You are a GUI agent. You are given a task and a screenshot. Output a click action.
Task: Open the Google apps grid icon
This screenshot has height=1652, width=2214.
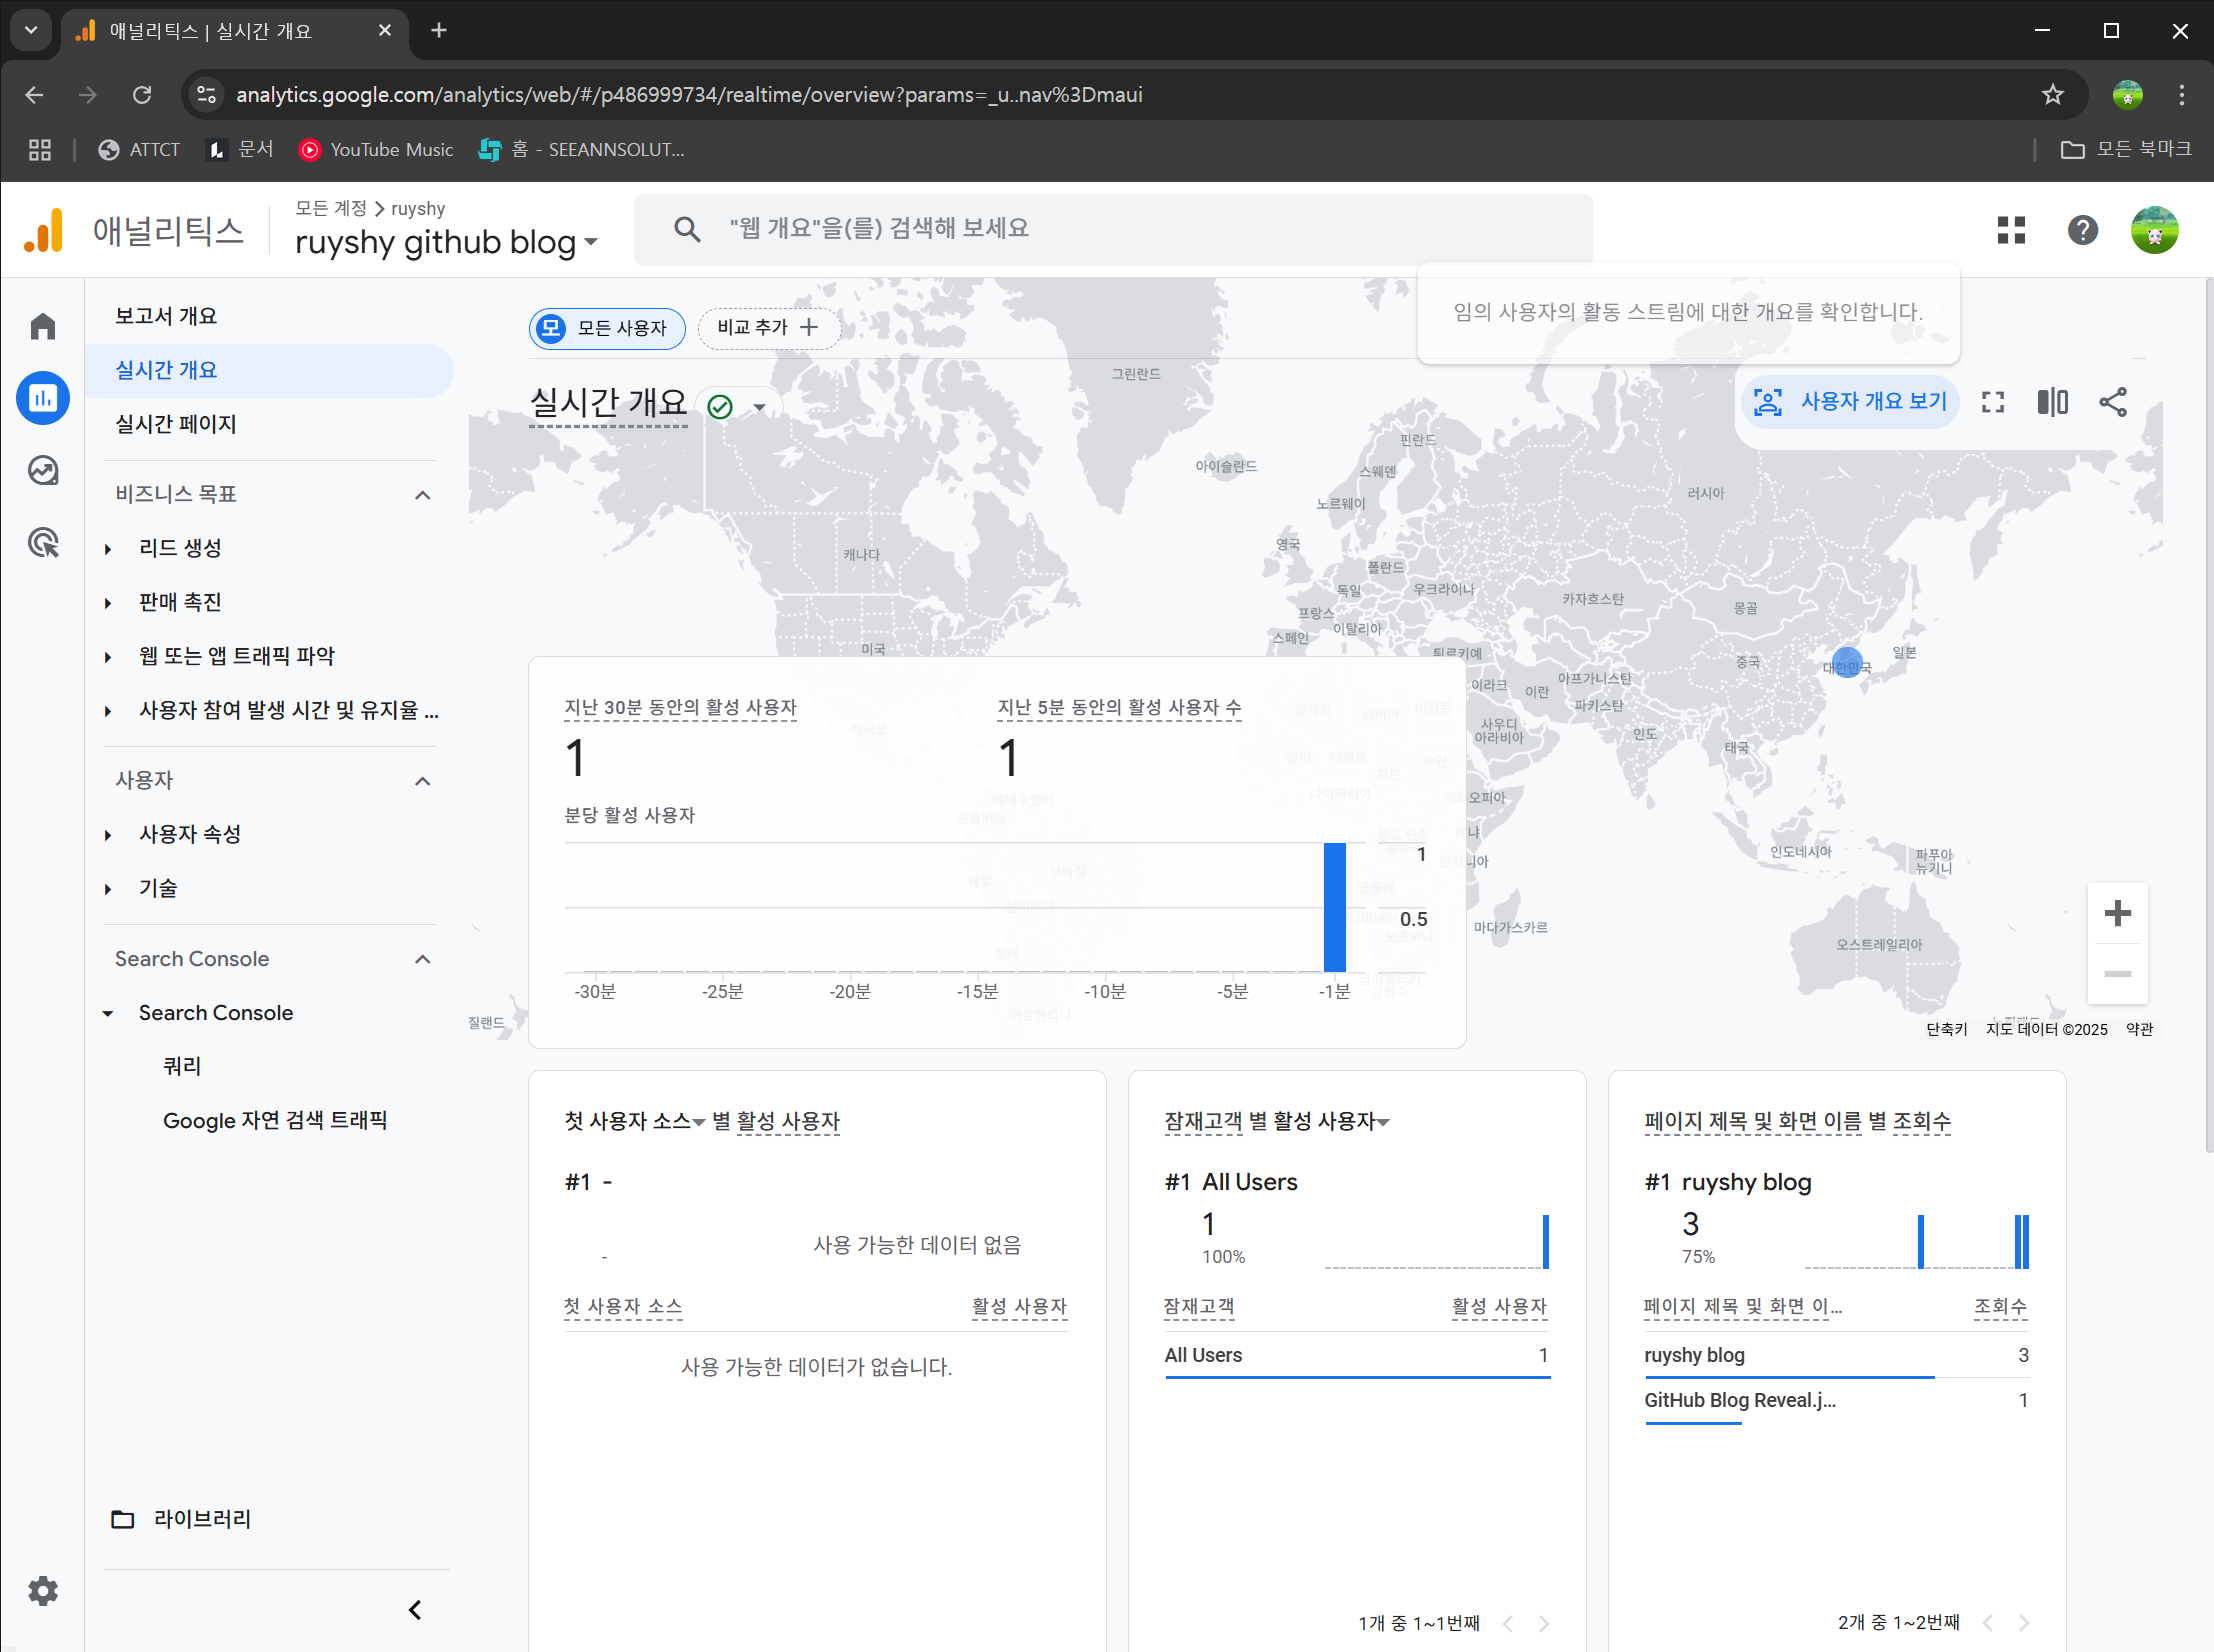2010,230
